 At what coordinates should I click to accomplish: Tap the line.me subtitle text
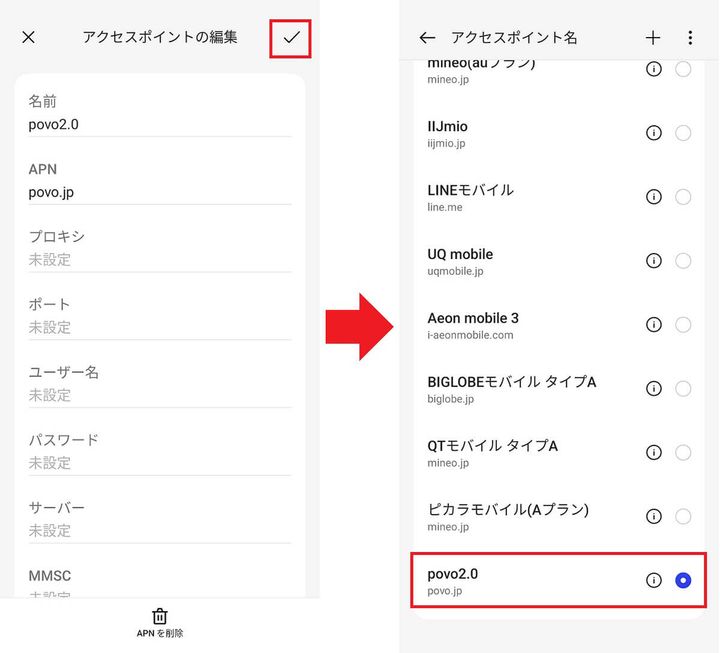tap(444, 207)
